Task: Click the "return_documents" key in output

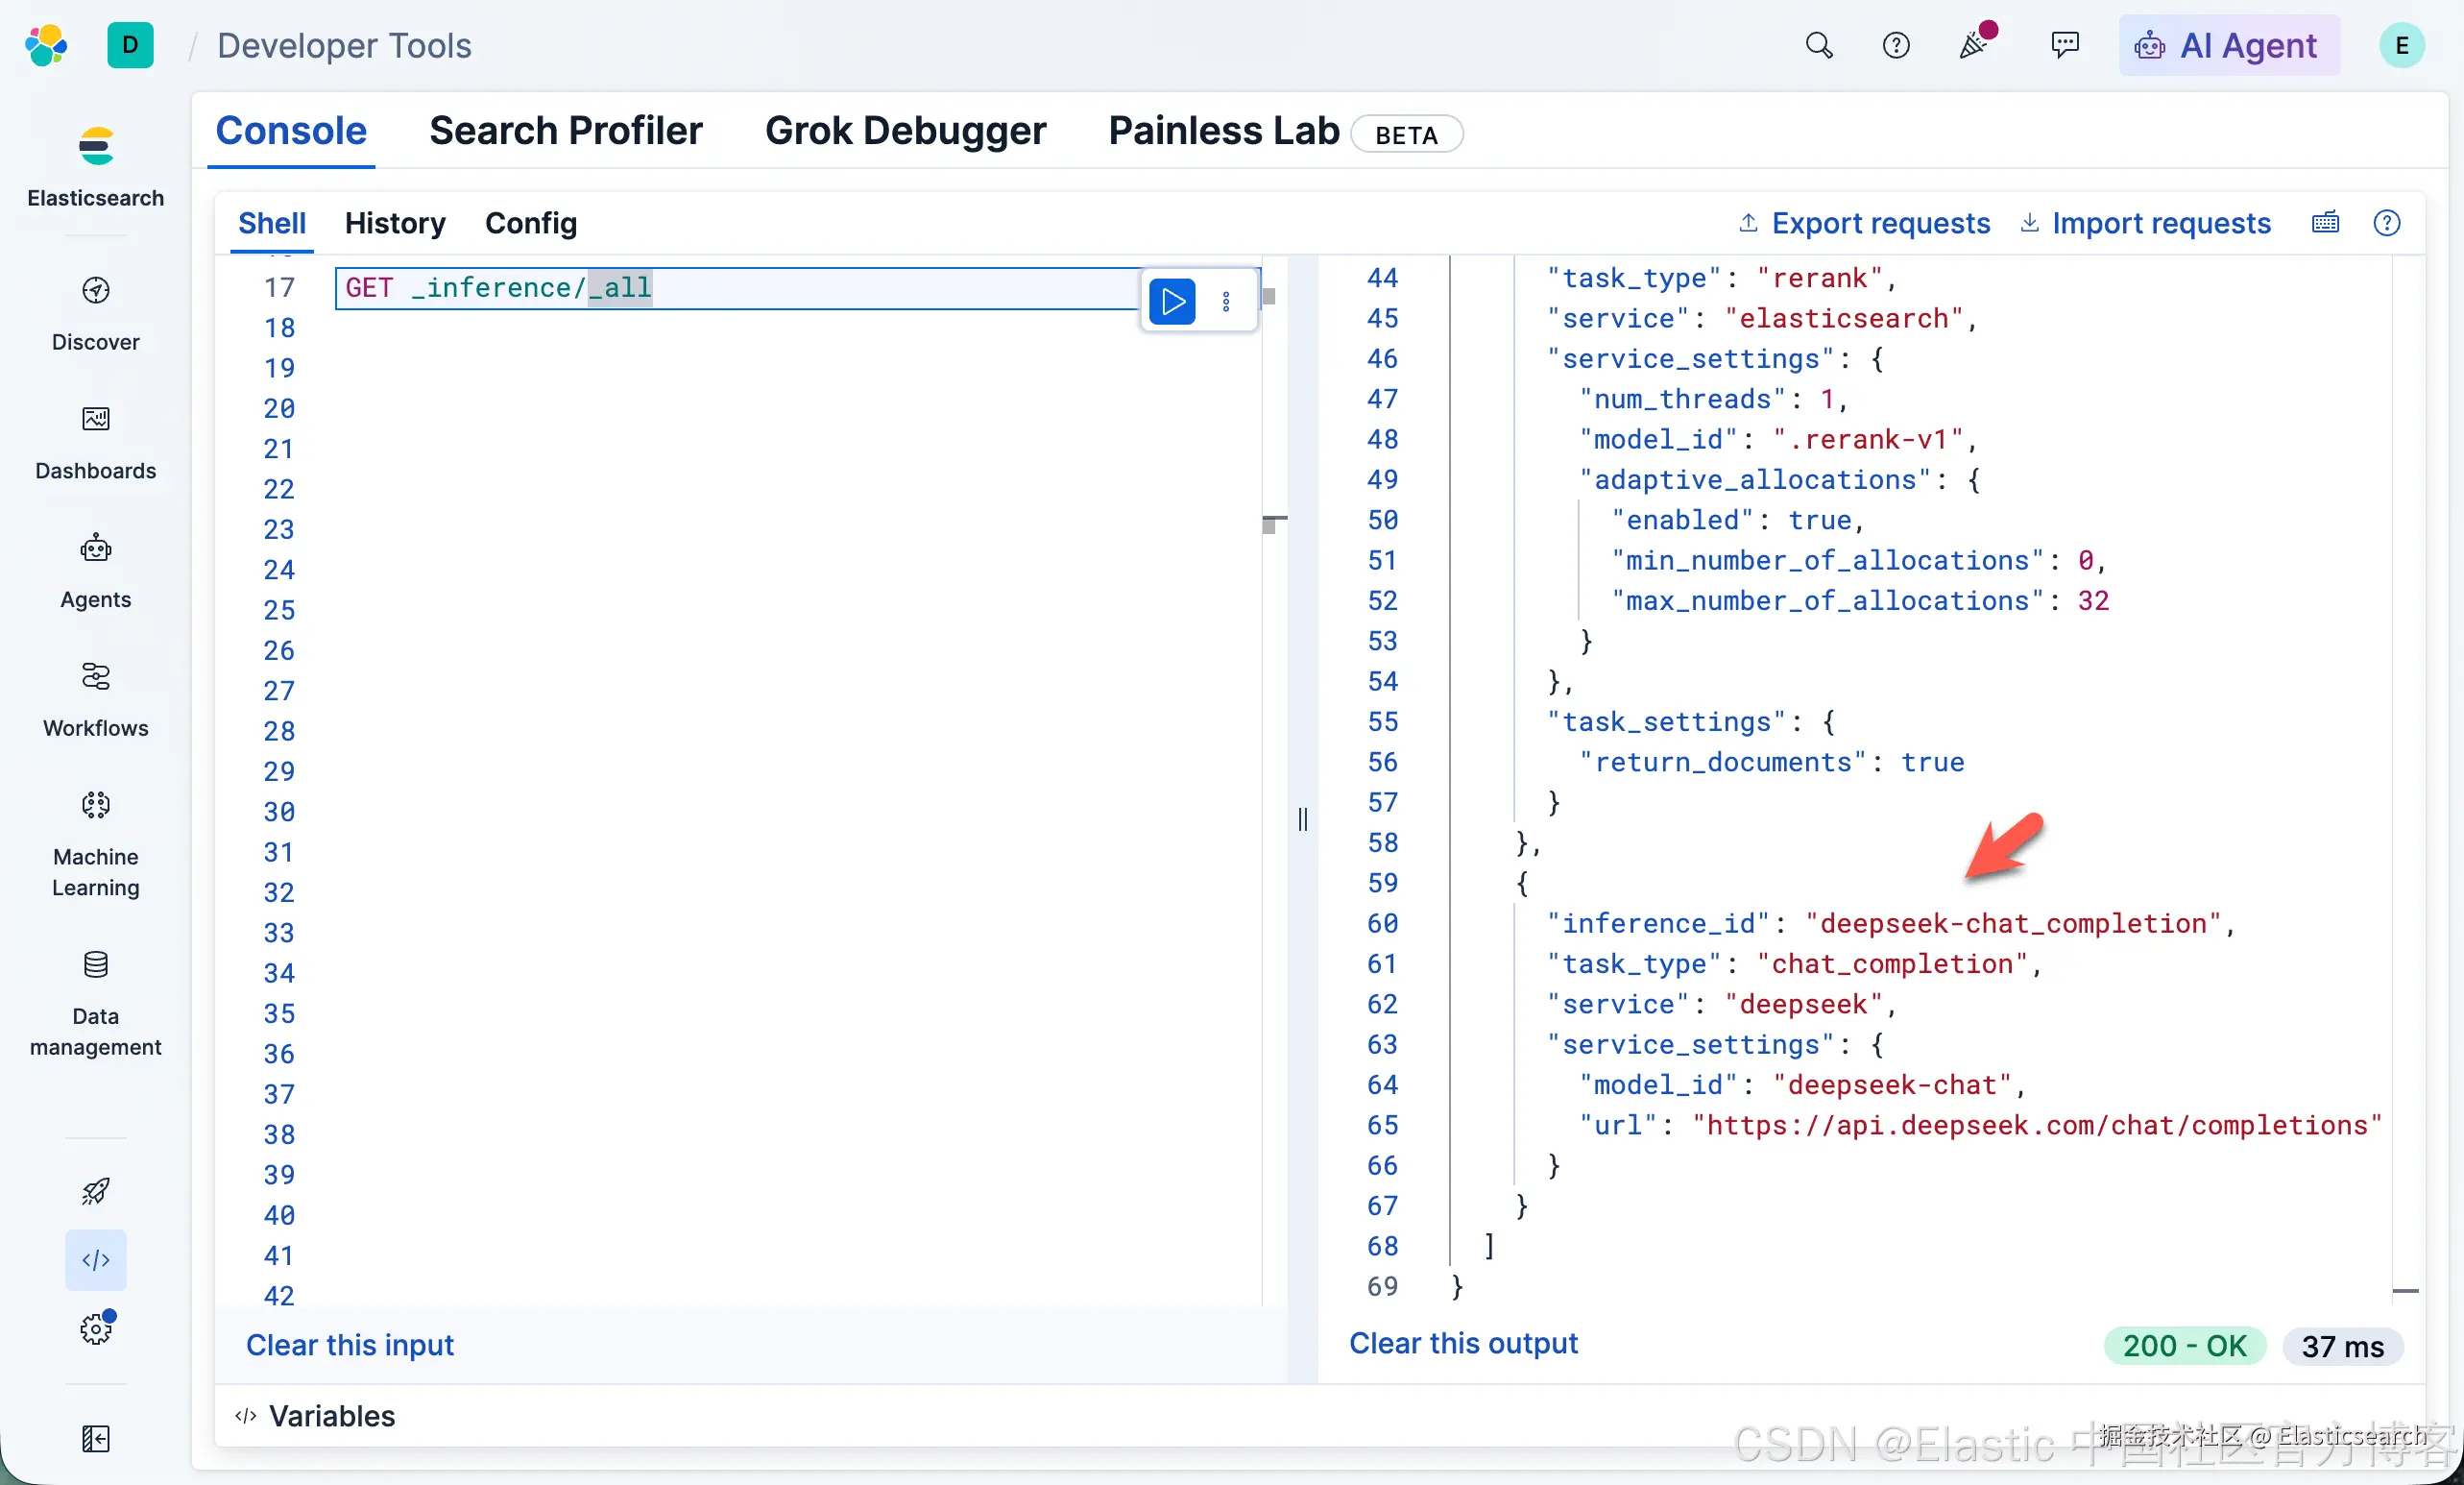Action: (x=1723, y=762)
